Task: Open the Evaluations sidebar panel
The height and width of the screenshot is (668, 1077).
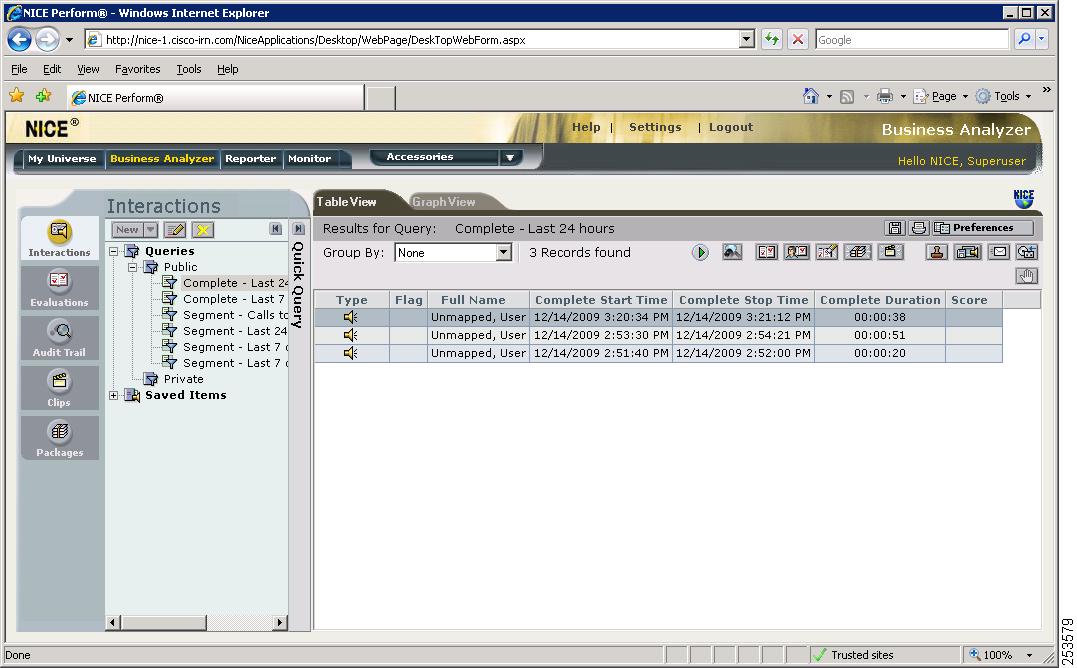Action: (x=60, y=288)
